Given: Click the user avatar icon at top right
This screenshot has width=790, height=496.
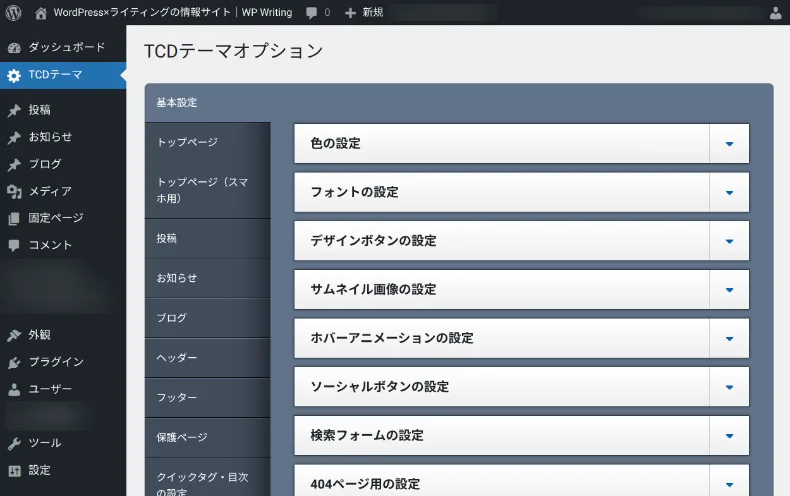Looking at the screenshot, I should 776,13.
